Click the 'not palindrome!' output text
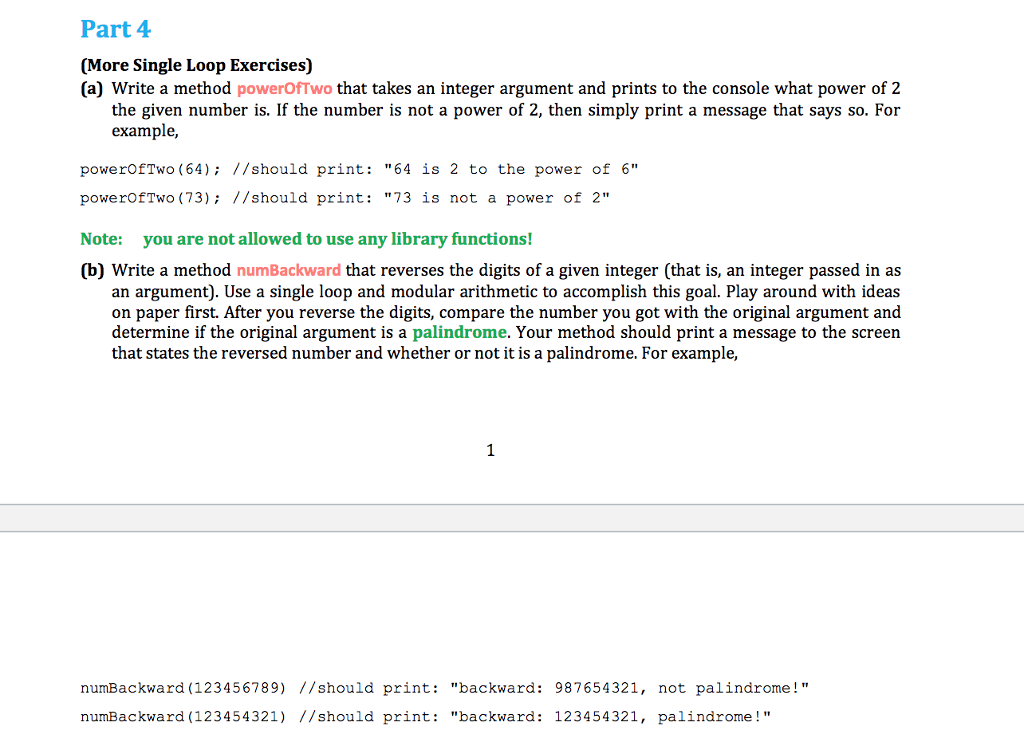 click(x=728, y=688)
